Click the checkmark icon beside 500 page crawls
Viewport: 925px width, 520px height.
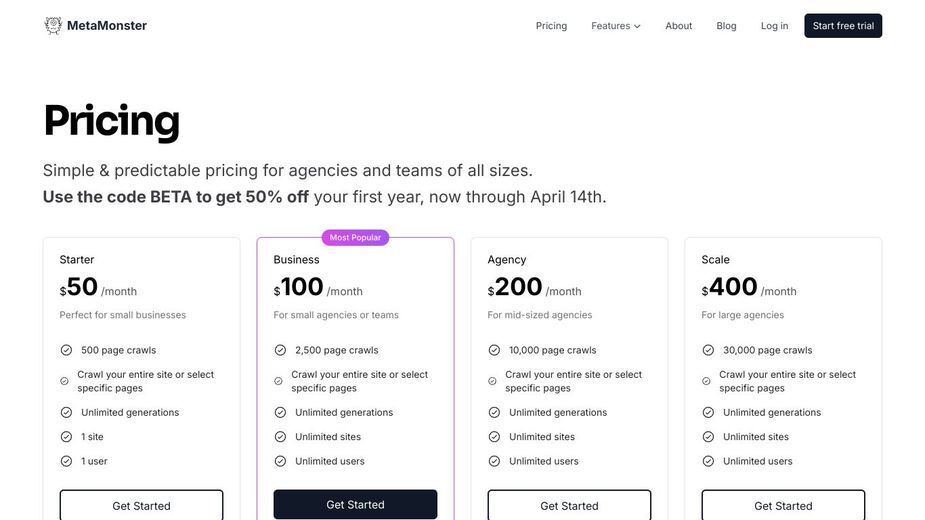(66, 350)
